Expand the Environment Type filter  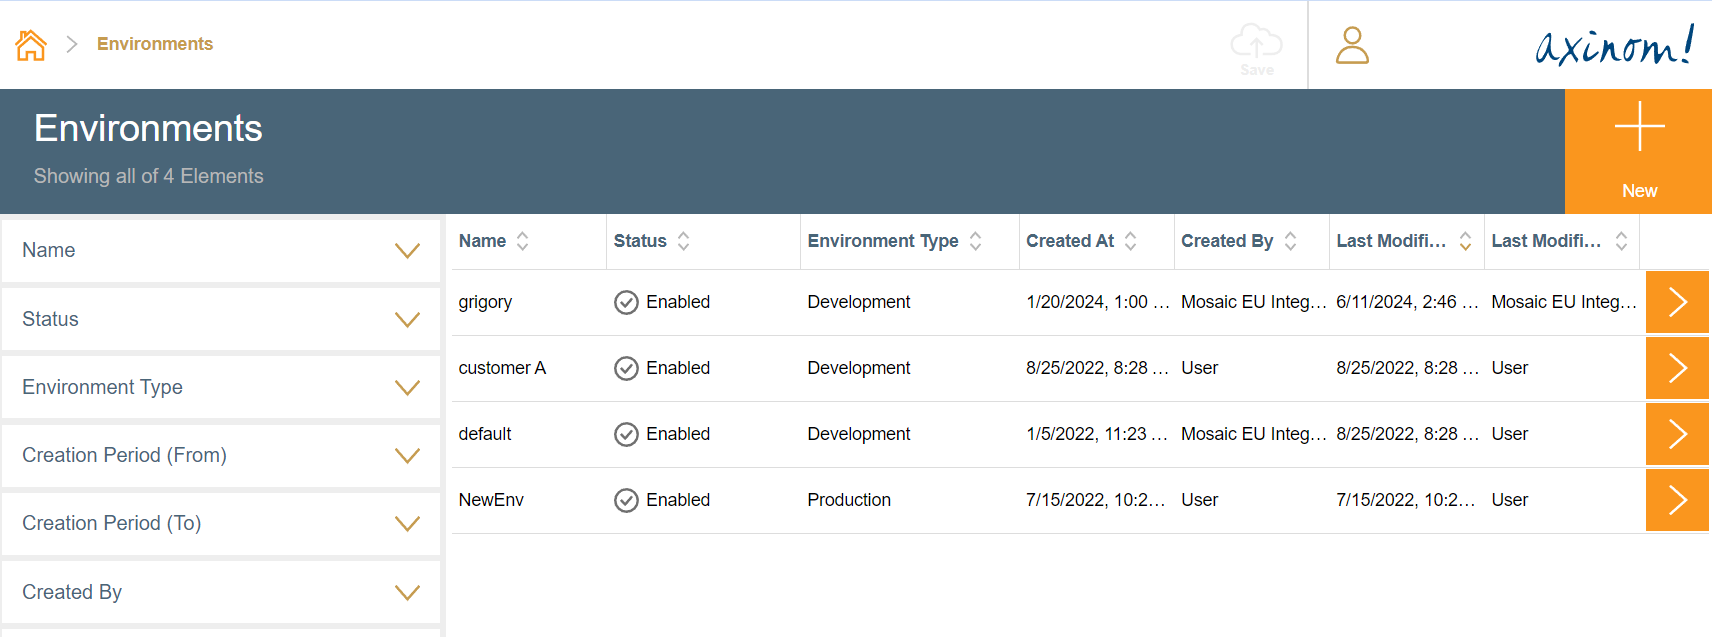coord(221,388)
